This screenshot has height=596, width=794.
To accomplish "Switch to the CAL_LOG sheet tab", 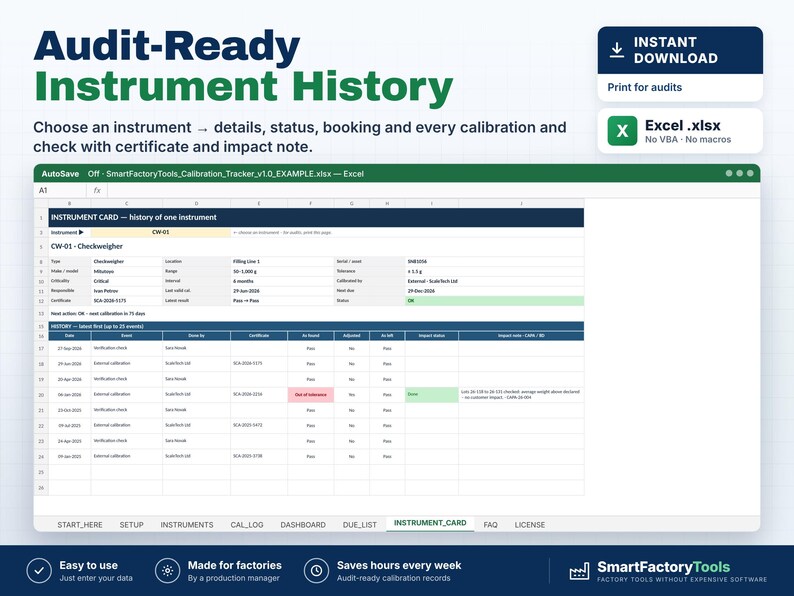I will pos(247,525).
